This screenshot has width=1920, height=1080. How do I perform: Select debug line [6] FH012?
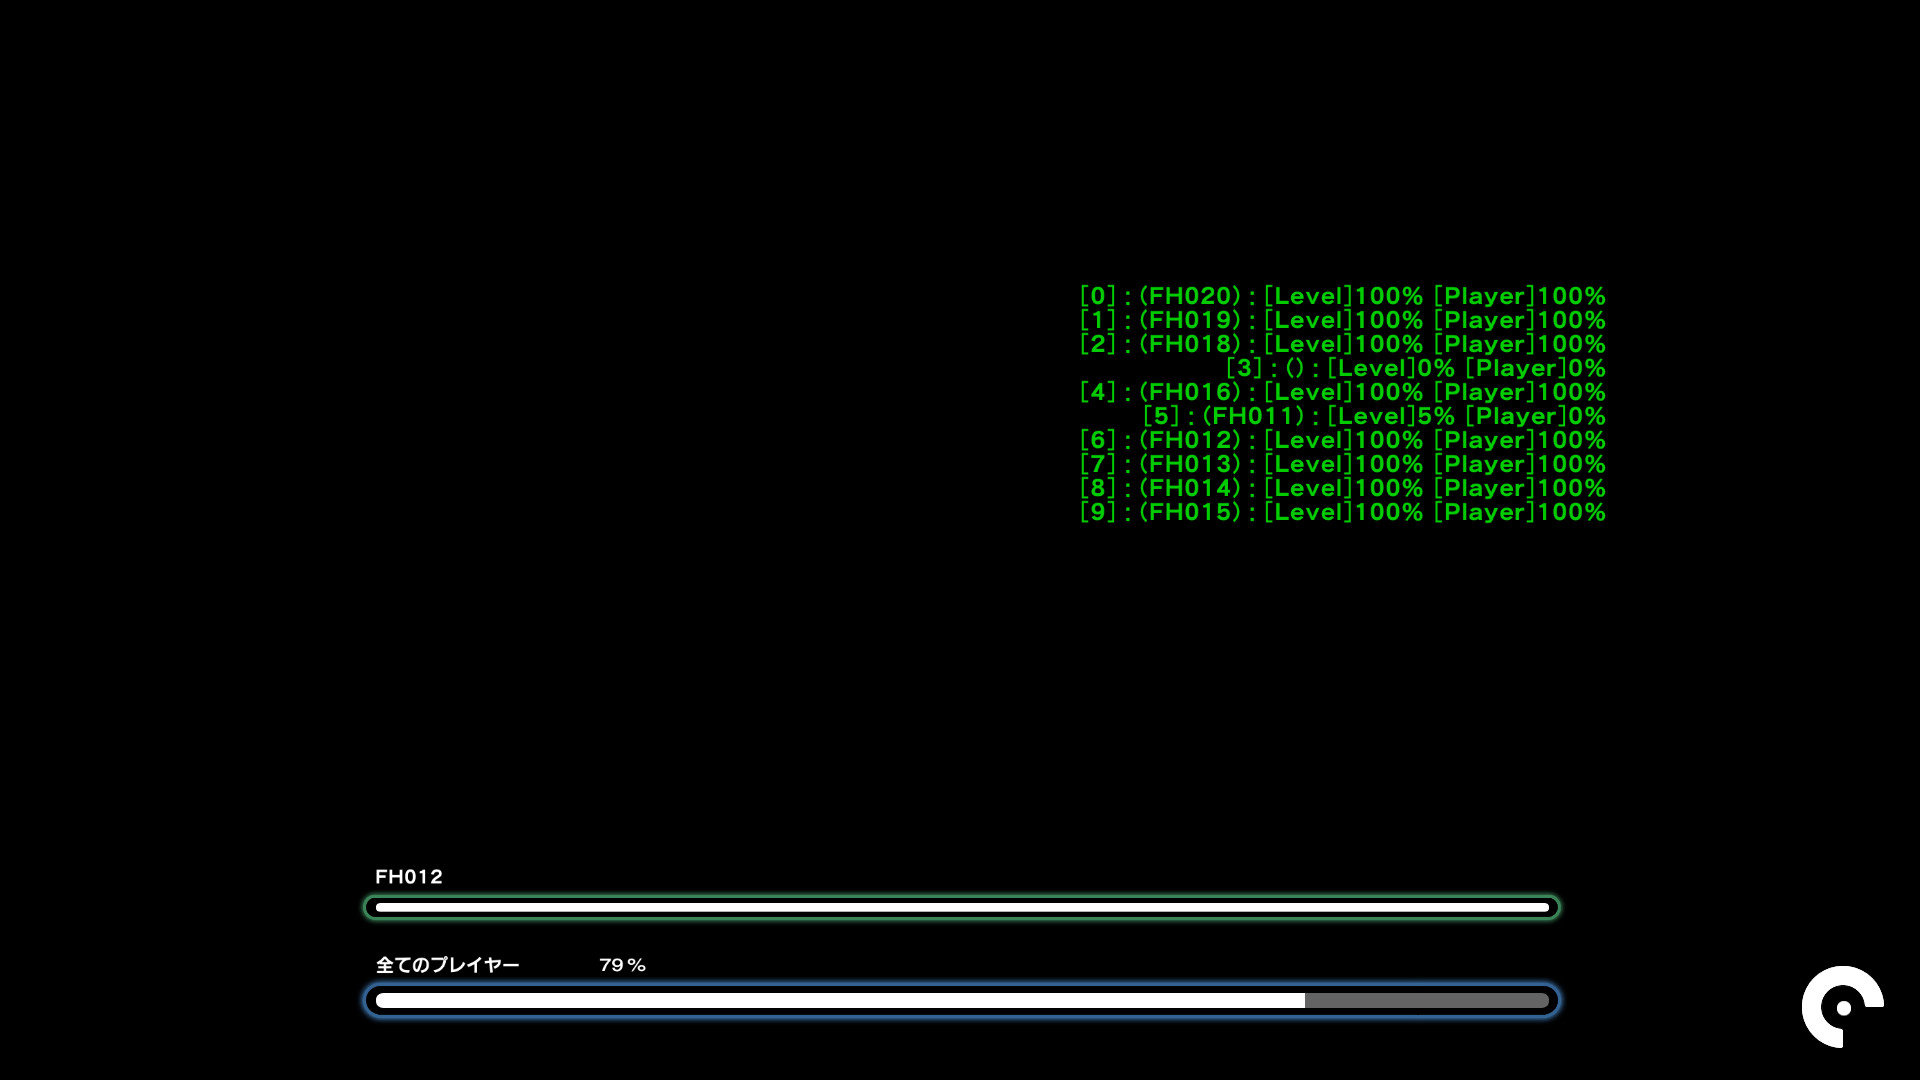pyautogui.click(x=1342, y=440)
